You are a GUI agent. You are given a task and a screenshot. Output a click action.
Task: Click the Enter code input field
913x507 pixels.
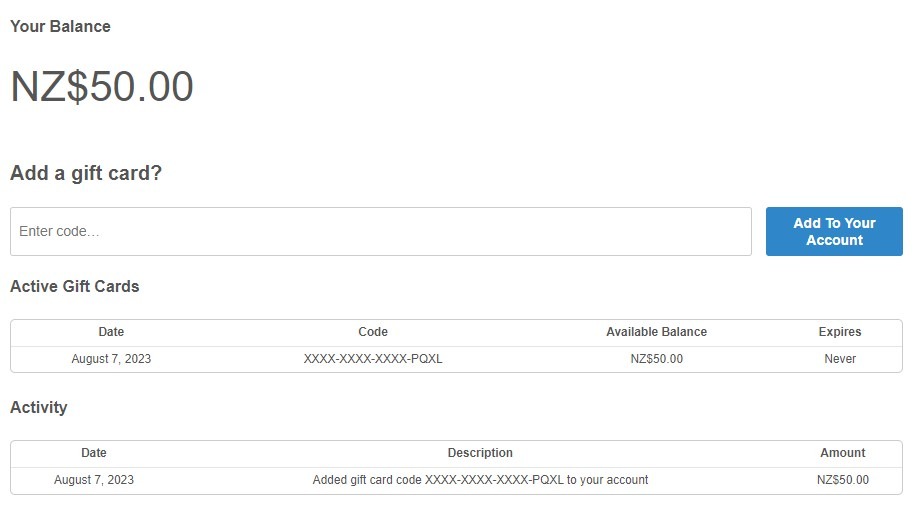click(380, 232)
